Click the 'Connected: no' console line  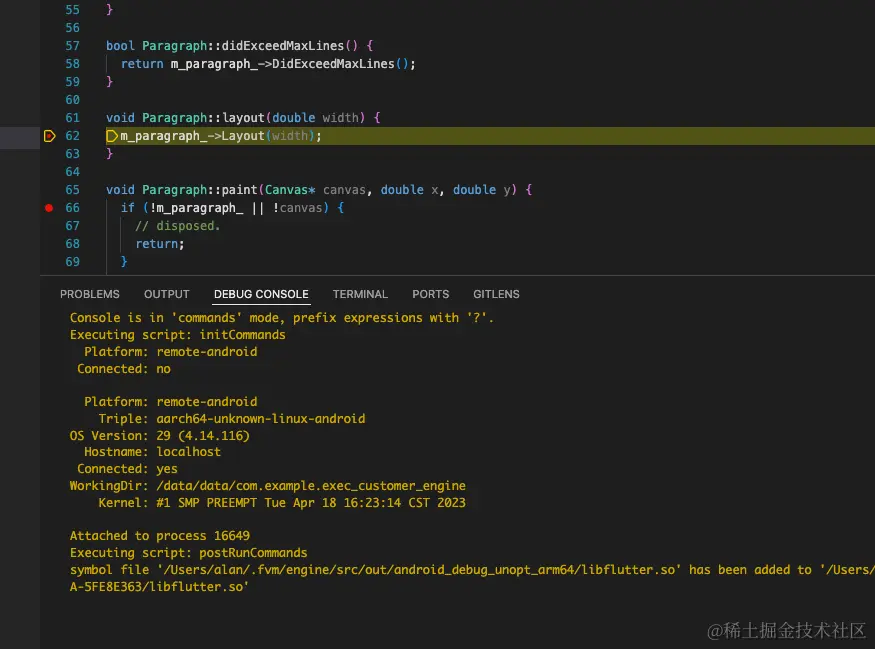124,369
